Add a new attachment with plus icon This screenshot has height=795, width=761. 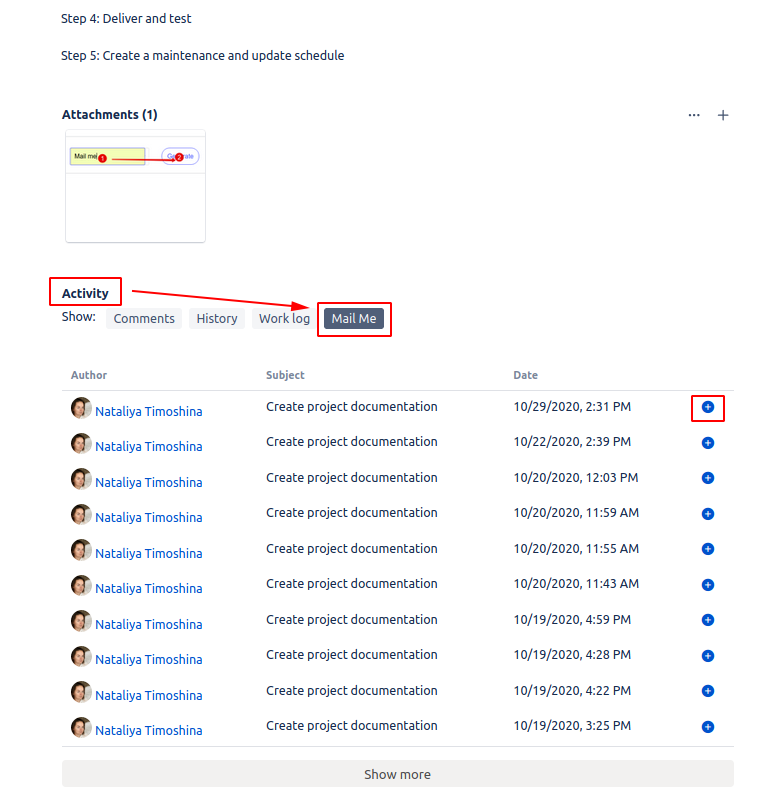coord(723,115)
